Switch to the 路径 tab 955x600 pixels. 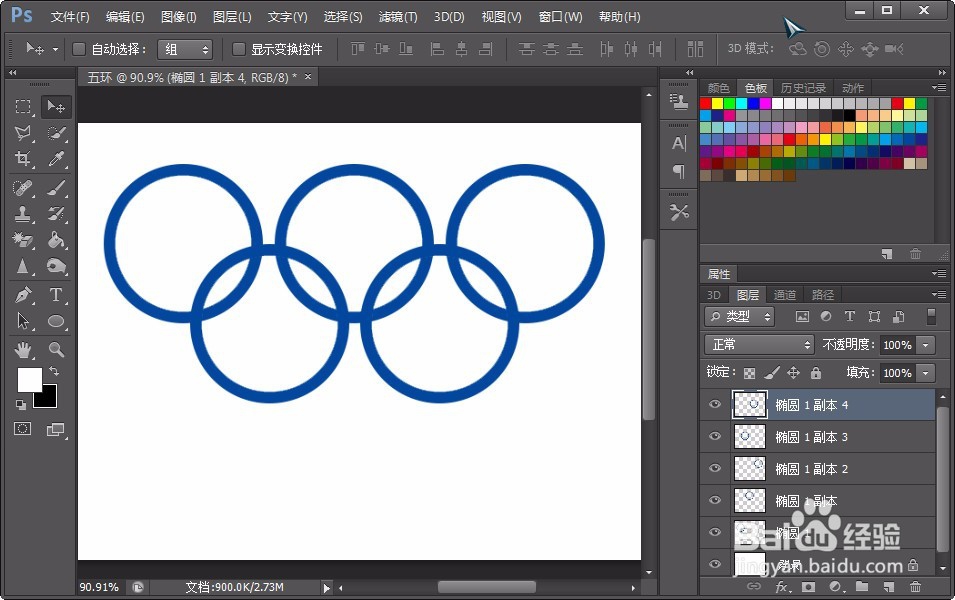[823, 295]
